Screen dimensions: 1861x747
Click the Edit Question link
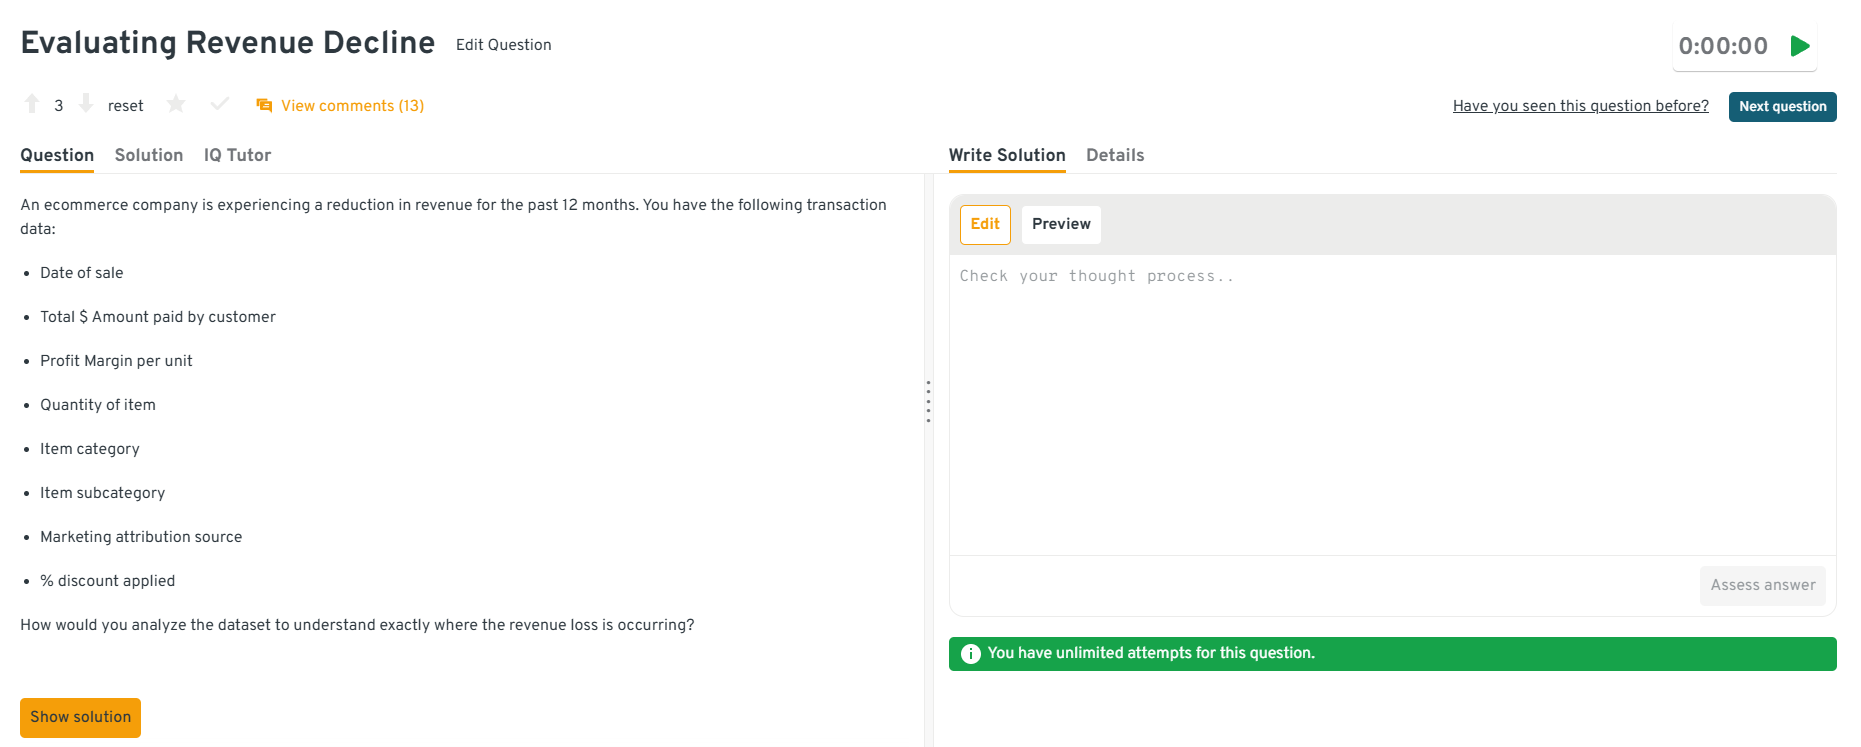(x=503, y=45)
